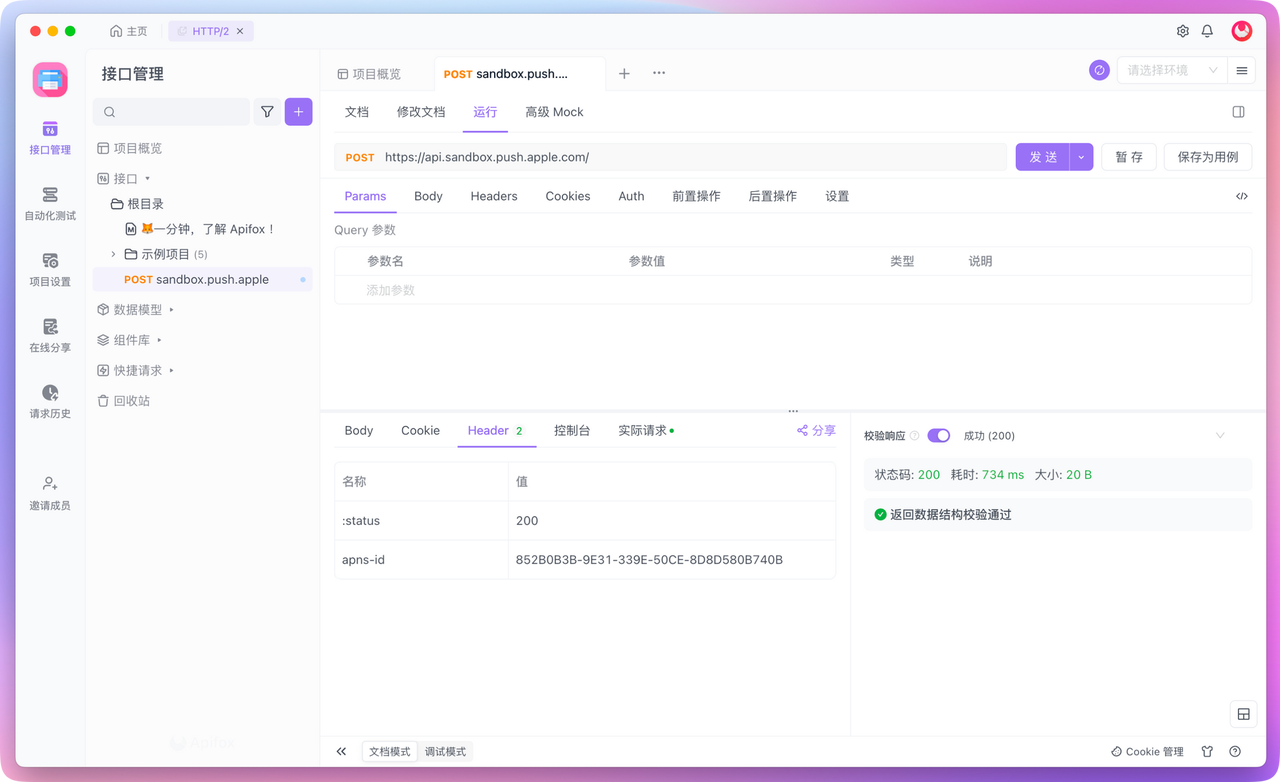Open 请求历史 in left sidebar
The height and width of the screenshot is (782, 1280).
coord(50,402)
